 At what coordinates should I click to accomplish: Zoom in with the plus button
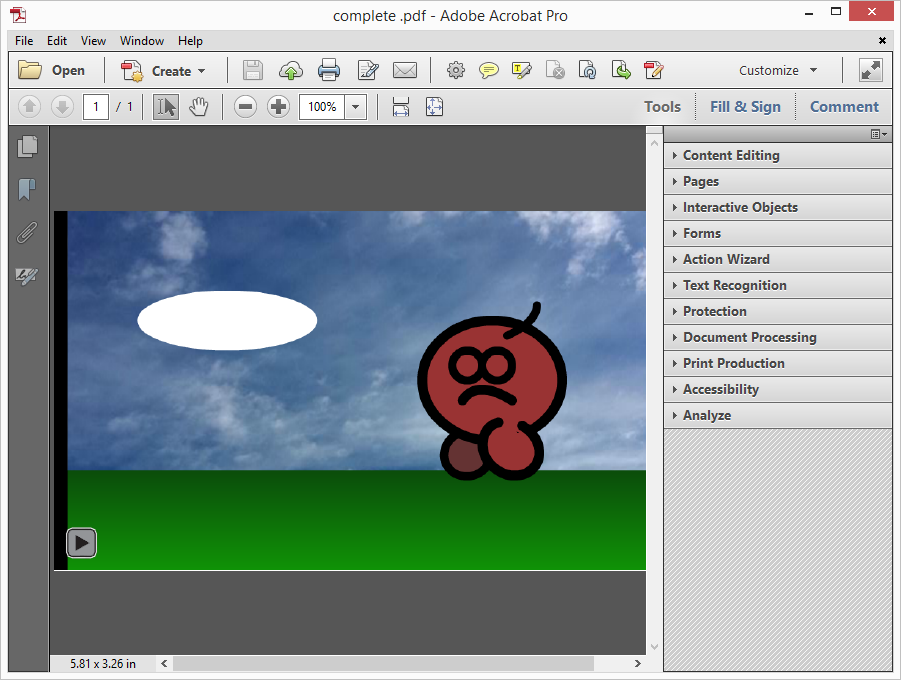[278, 107]
